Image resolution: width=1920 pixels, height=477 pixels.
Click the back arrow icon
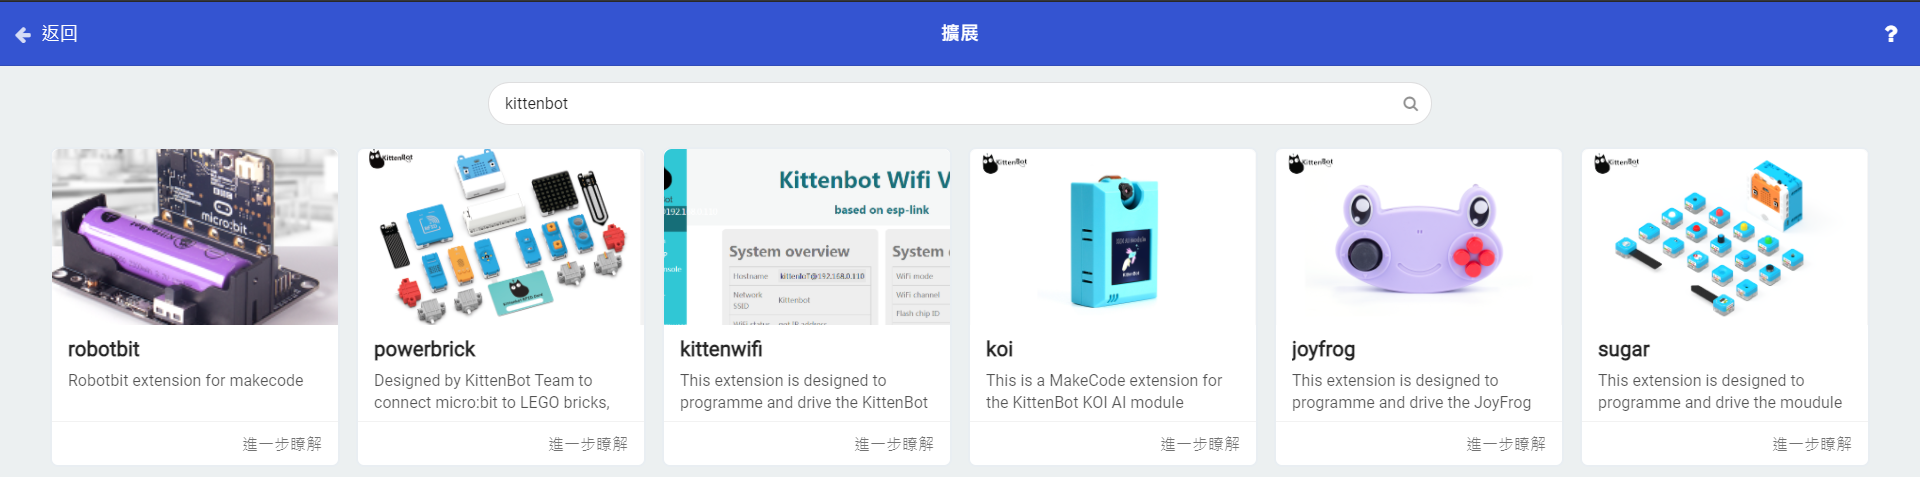[x=23, y=35]
